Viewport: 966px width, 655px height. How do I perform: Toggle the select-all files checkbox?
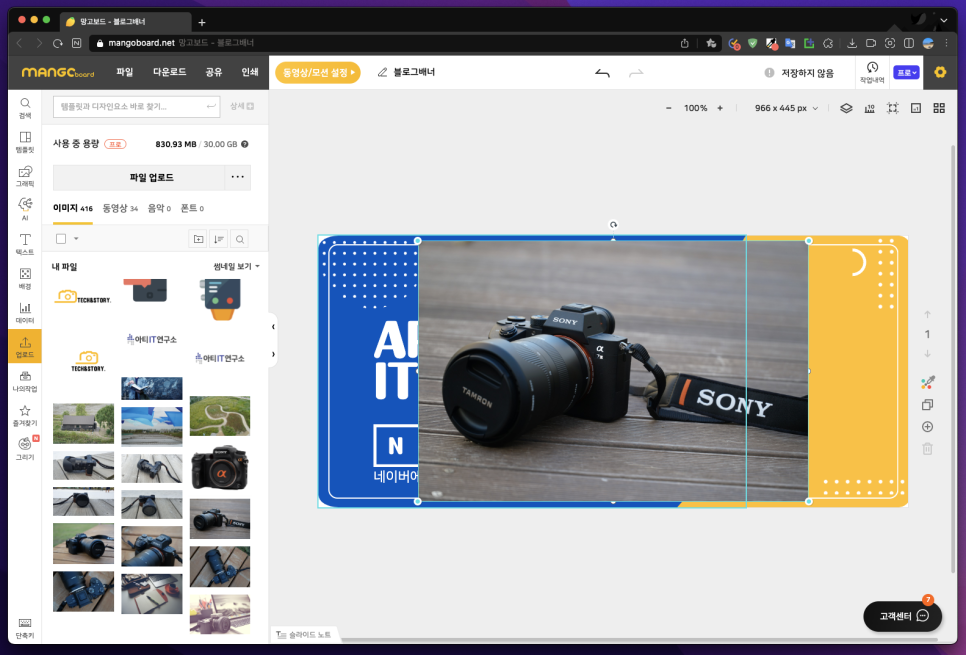61,239
